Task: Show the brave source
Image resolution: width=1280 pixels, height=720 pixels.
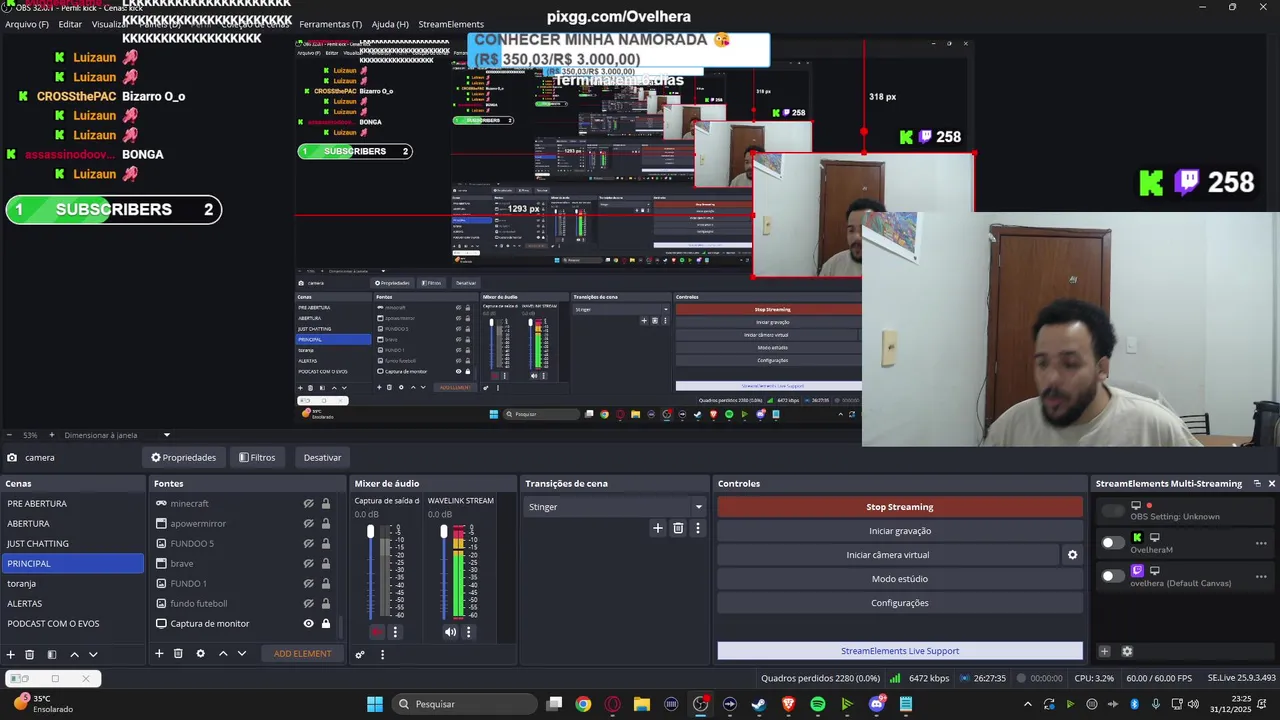Action: pos(309,563)
